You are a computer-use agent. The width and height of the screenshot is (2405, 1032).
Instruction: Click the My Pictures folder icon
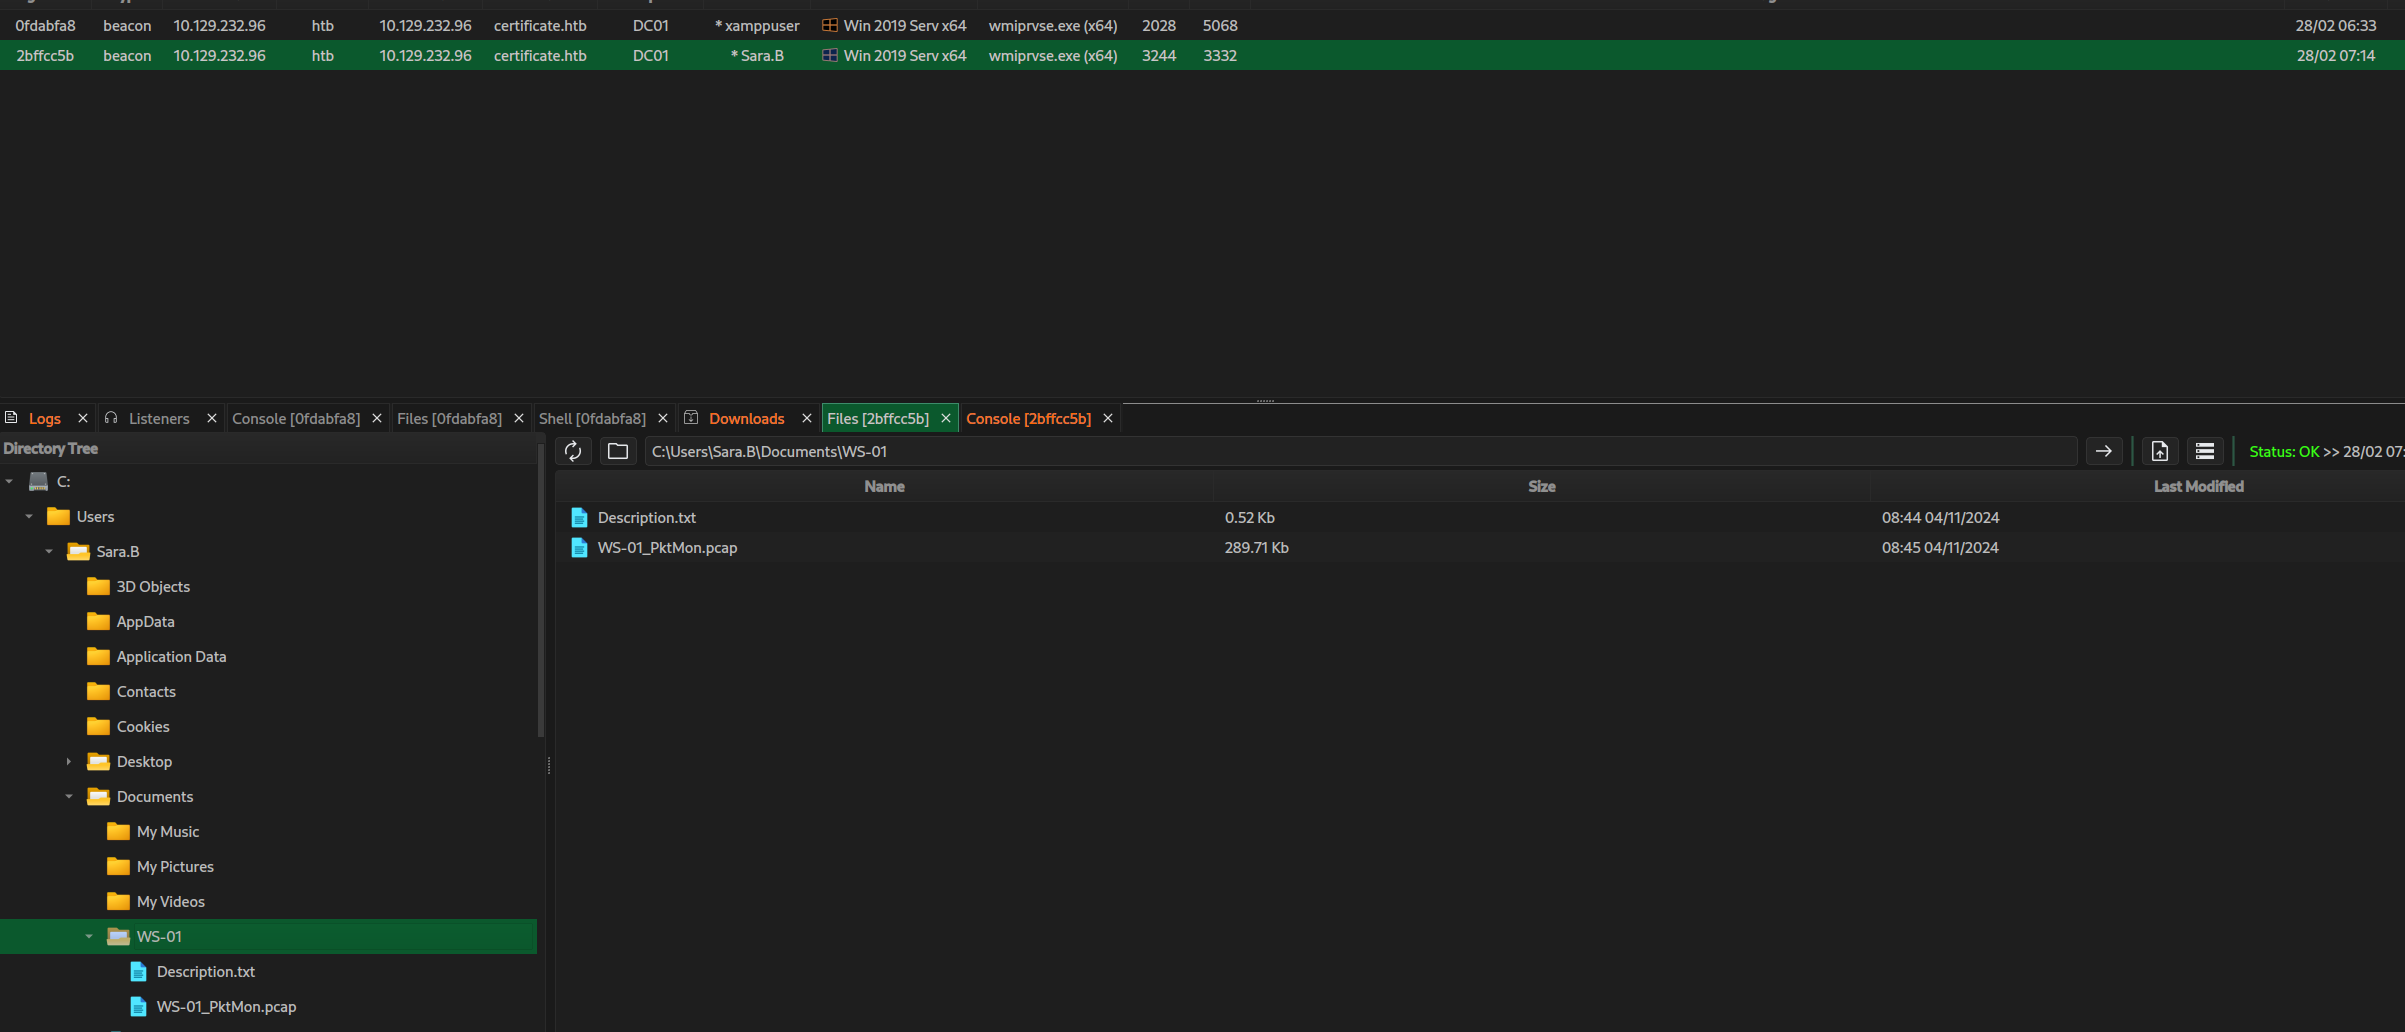coord(118,866)
